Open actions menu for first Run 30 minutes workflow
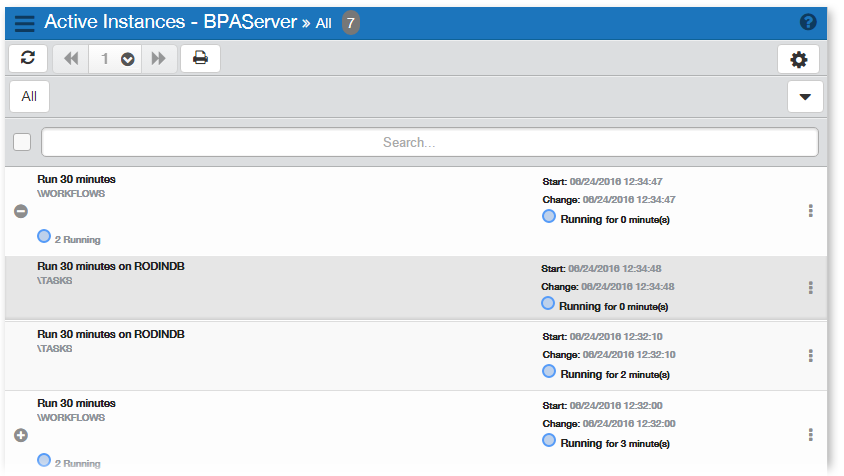The height and width of the screenshot is (476, 844). tap(810, 211)
